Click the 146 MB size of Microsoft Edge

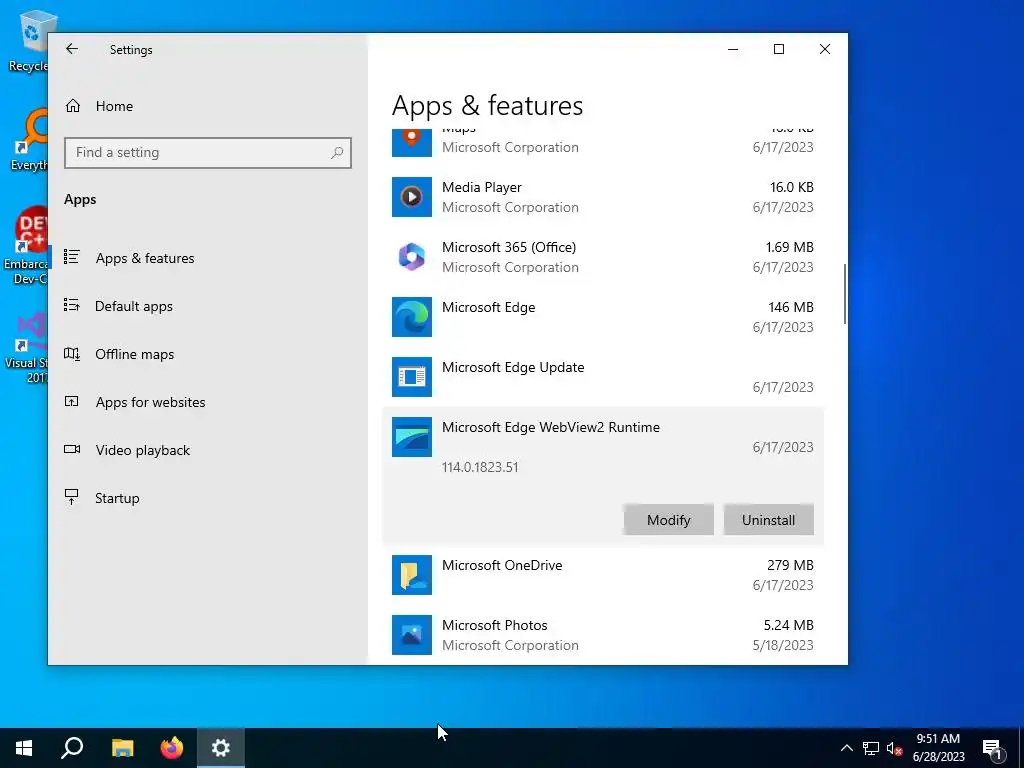(x=791, y=308)
